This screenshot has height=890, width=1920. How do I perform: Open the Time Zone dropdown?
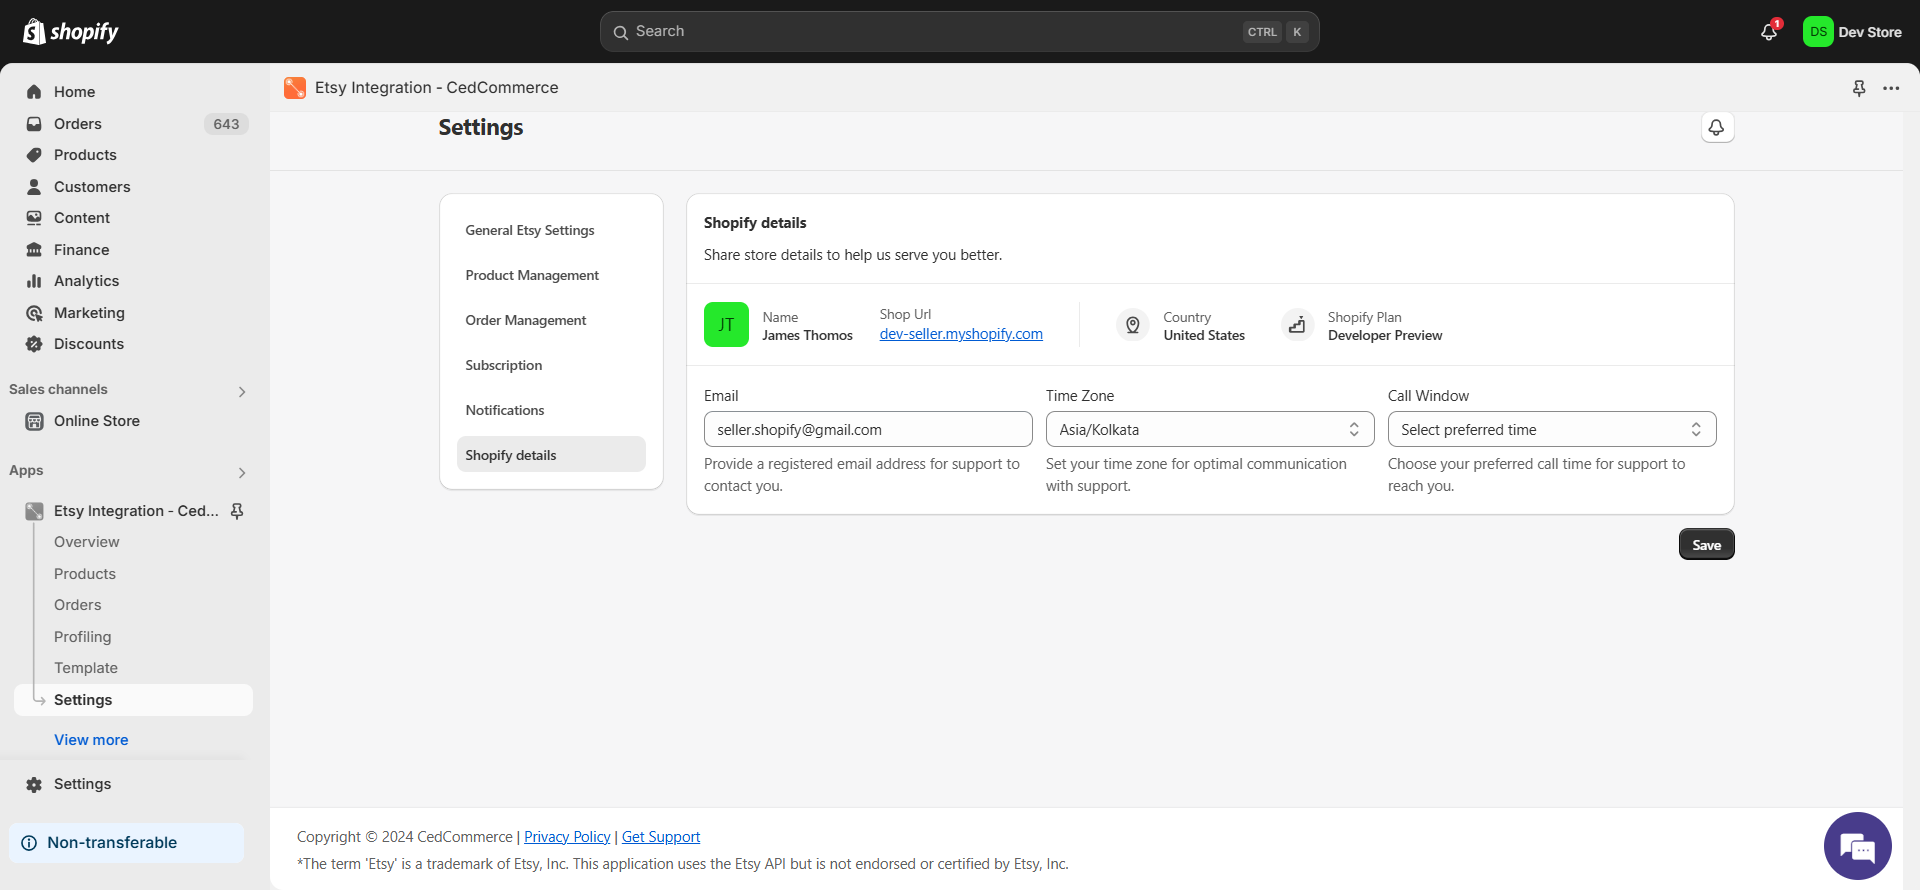click(x=1210, y=430)
